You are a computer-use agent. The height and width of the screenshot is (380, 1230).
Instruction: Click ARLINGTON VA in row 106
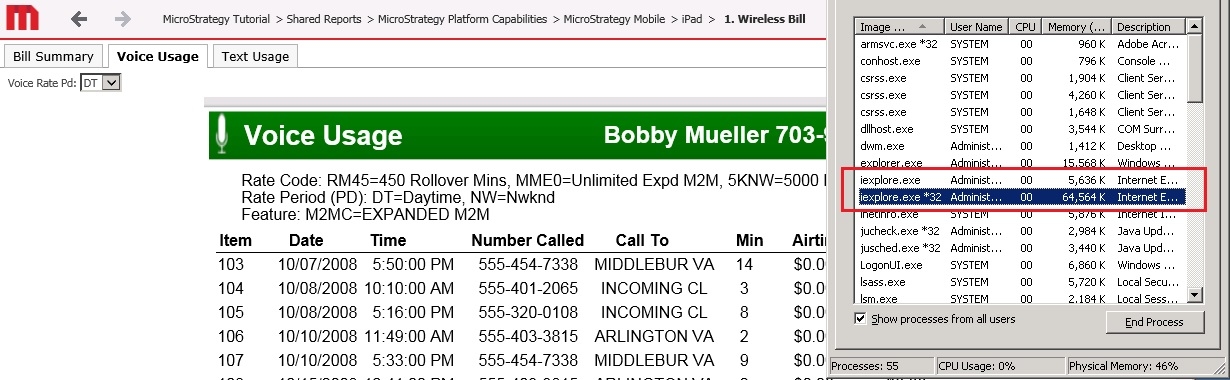(x=654, y=336)
